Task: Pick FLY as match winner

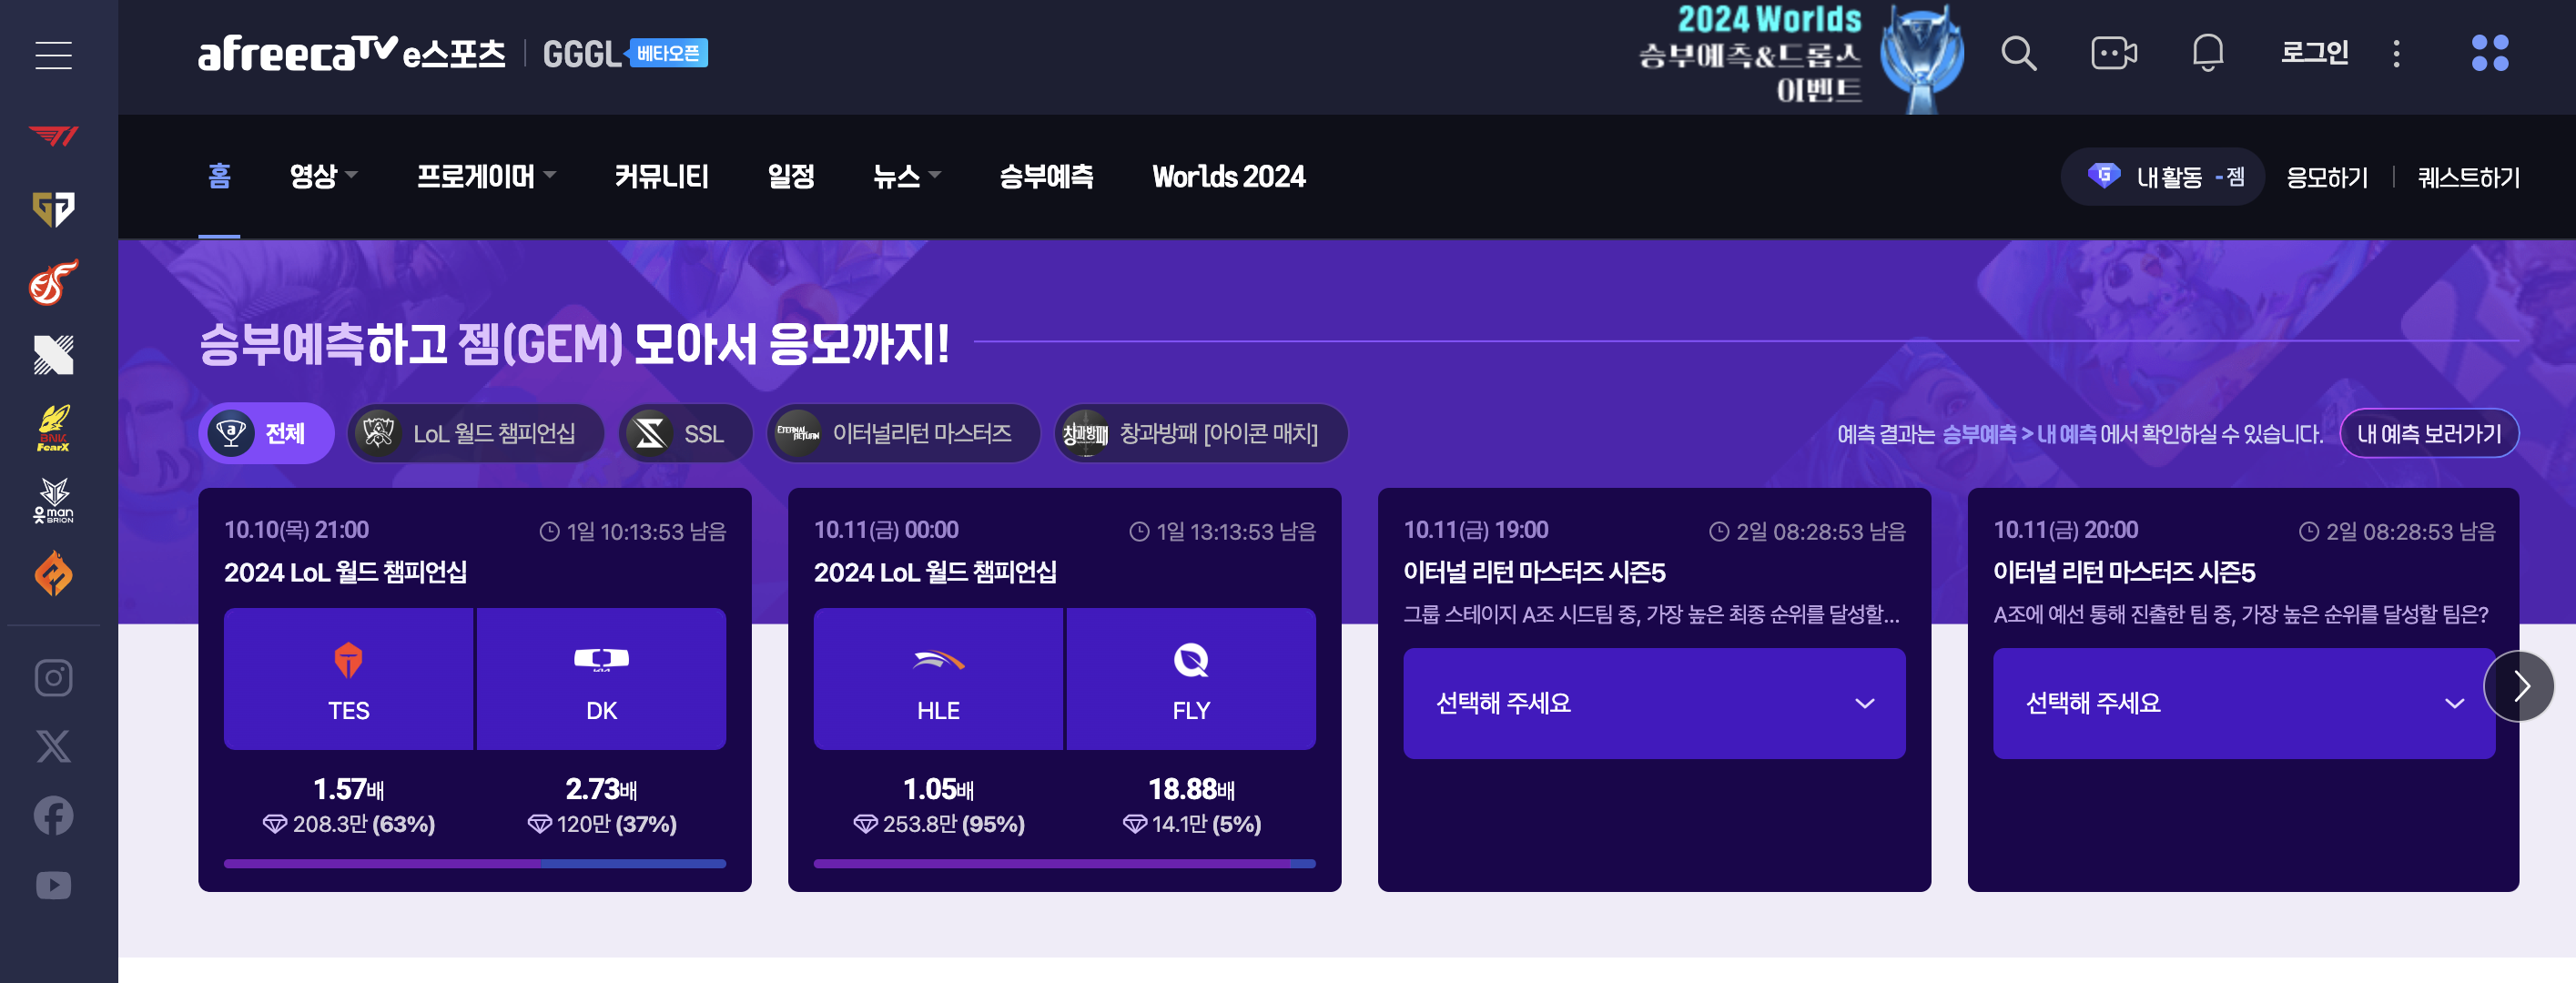Action: click(x=1191, y=679)
